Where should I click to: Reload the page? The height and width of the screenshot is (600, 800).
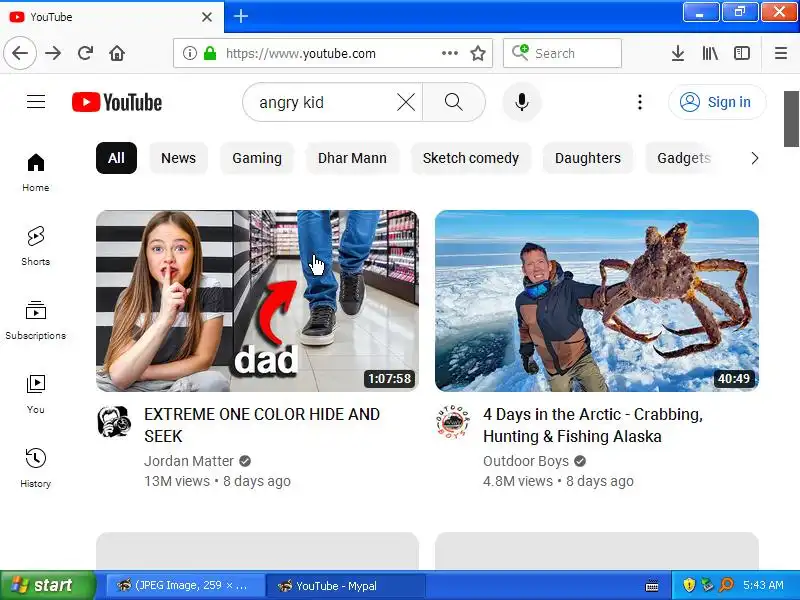(85, 53)
